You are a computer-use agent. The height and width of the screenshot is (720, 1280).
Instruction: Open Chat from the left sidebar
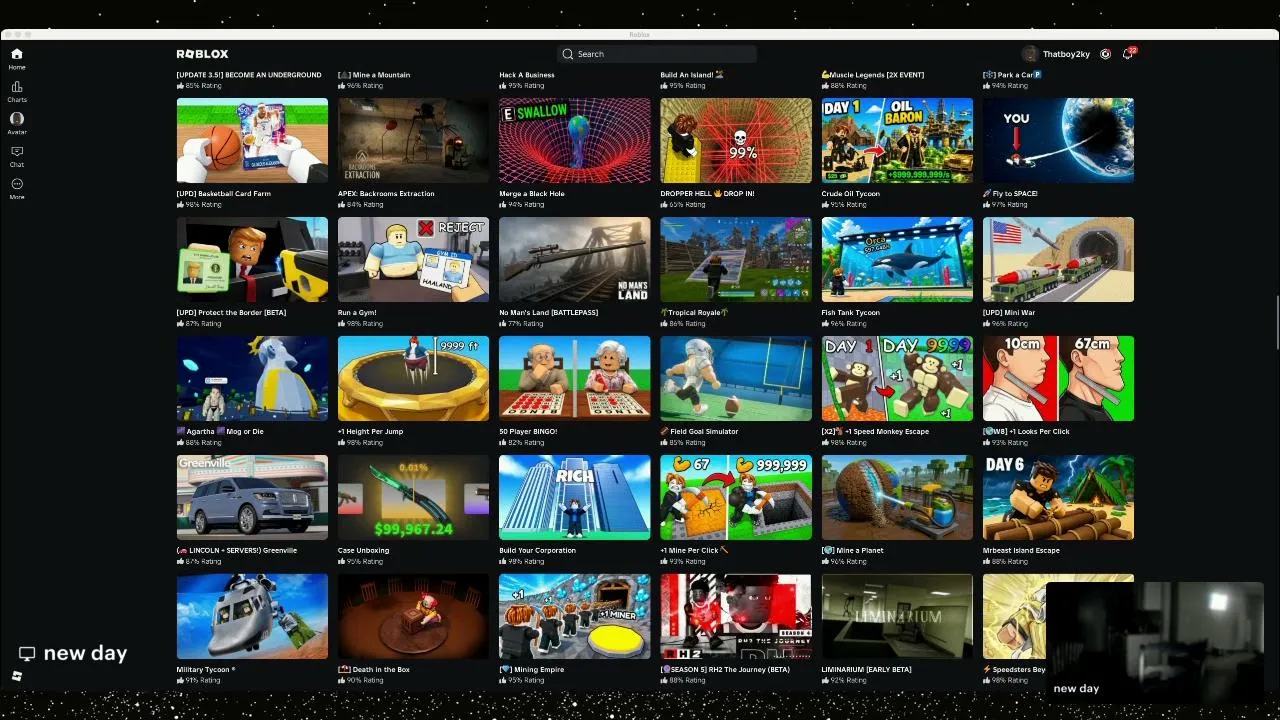click(16, 156)
